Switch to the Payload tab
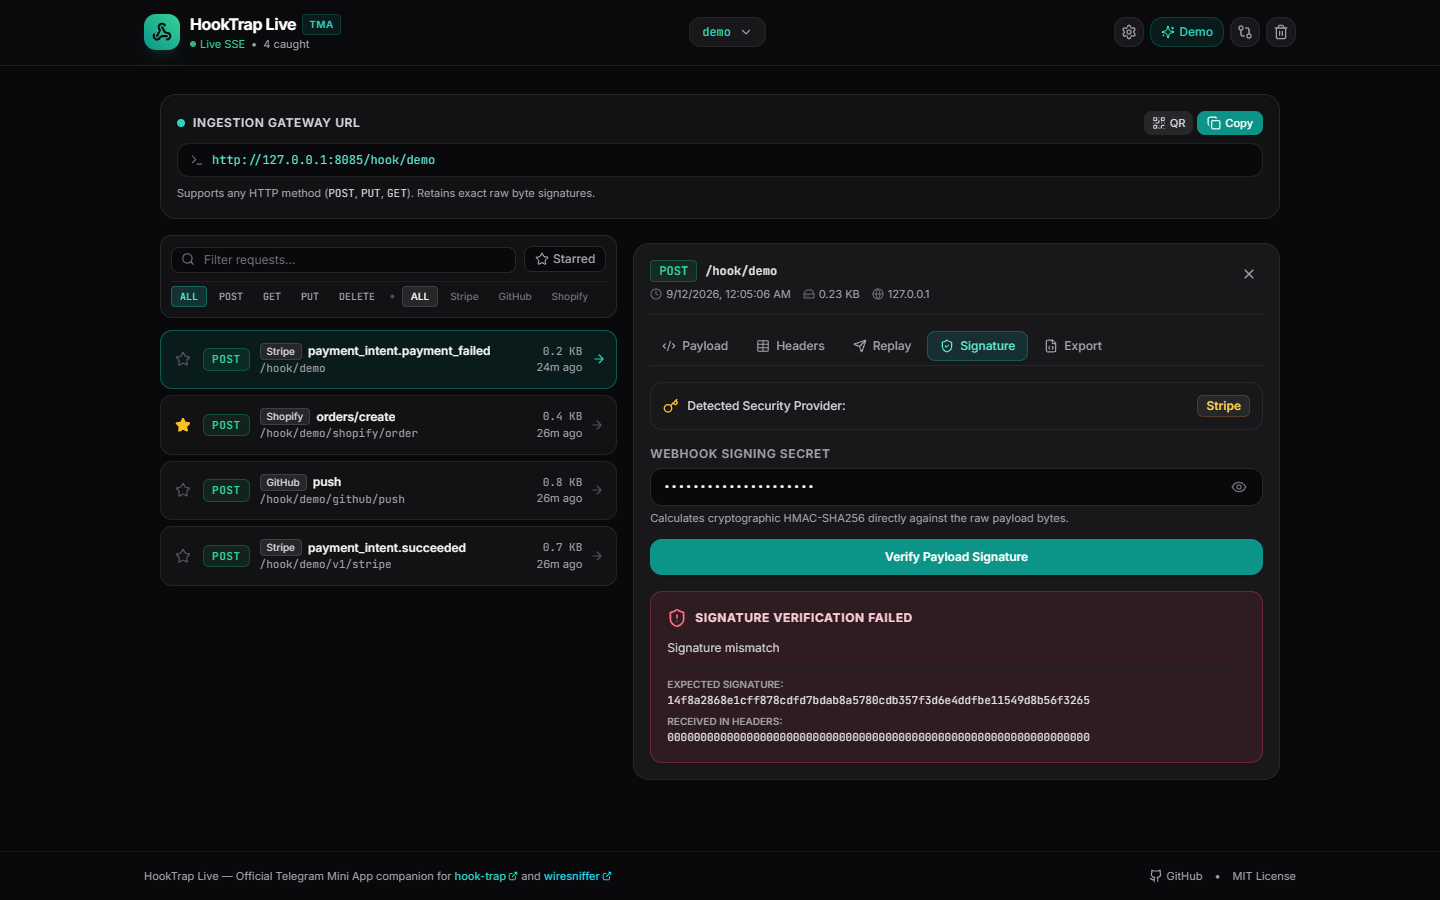The image size is (1440, 900). point(695,346)
